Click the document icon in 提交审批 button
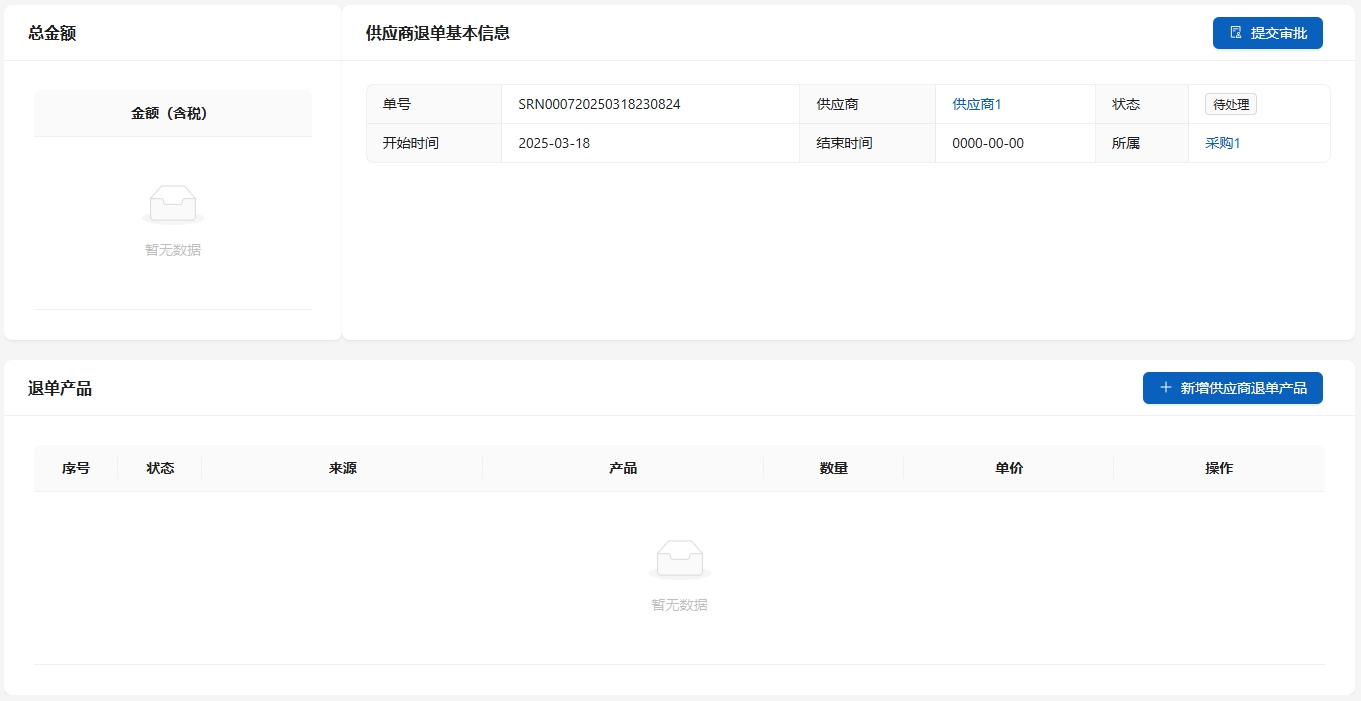This screenshot has height=701, width=1361. (x=1236, y=33)
